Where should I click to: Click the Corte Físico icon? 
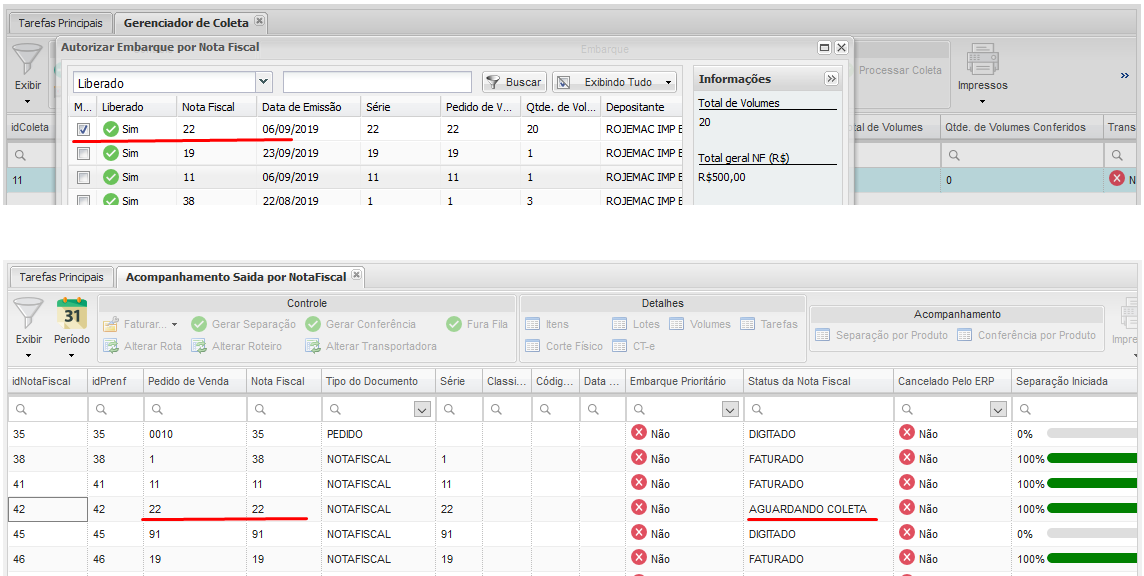pyautogui.click(x=531, y=346)
